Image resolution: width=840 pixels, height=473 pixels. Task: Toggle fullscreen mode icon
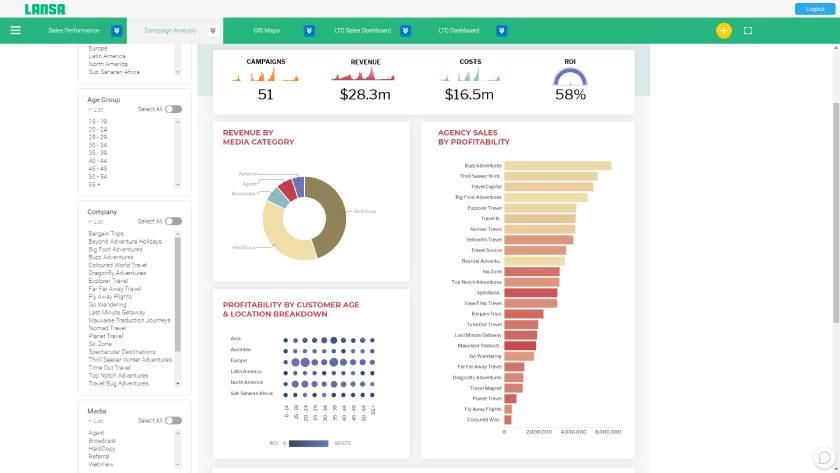pos(748,31)
